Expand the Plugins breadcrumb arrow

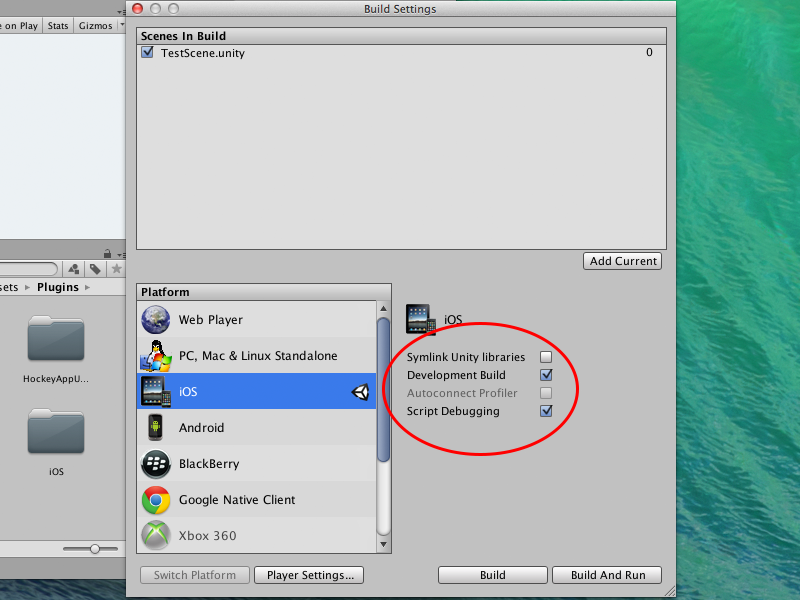click(x=87, y=287)
